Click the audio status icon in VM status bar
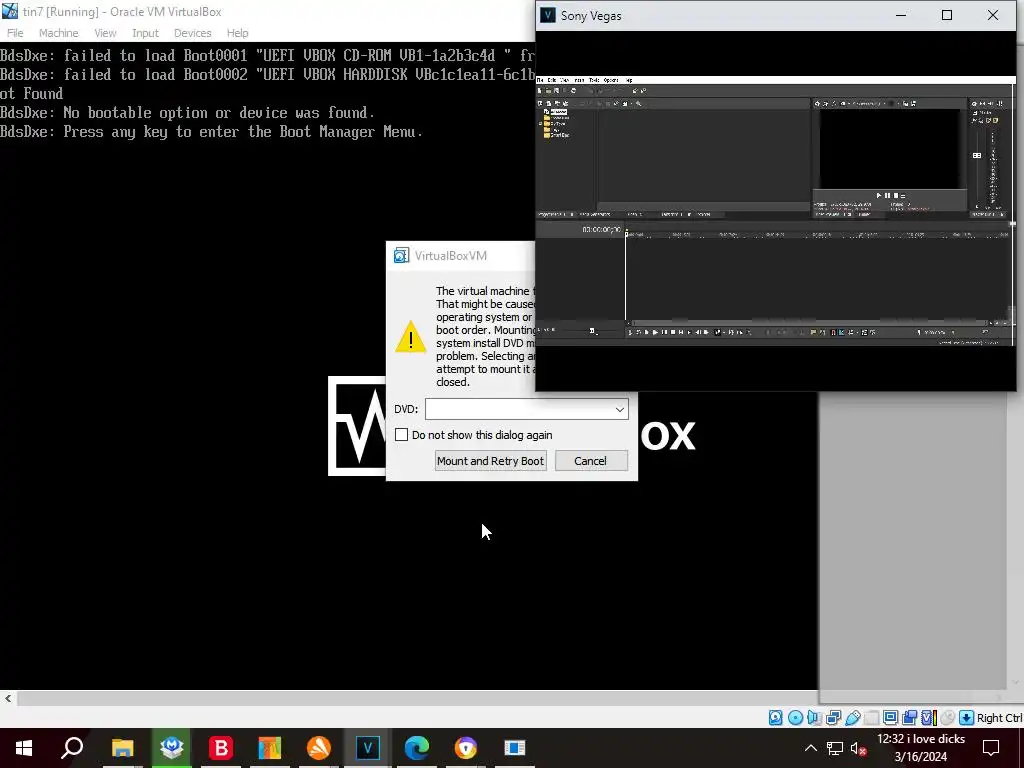Viewport: 1024px width, 768px height. click(814, 718)
